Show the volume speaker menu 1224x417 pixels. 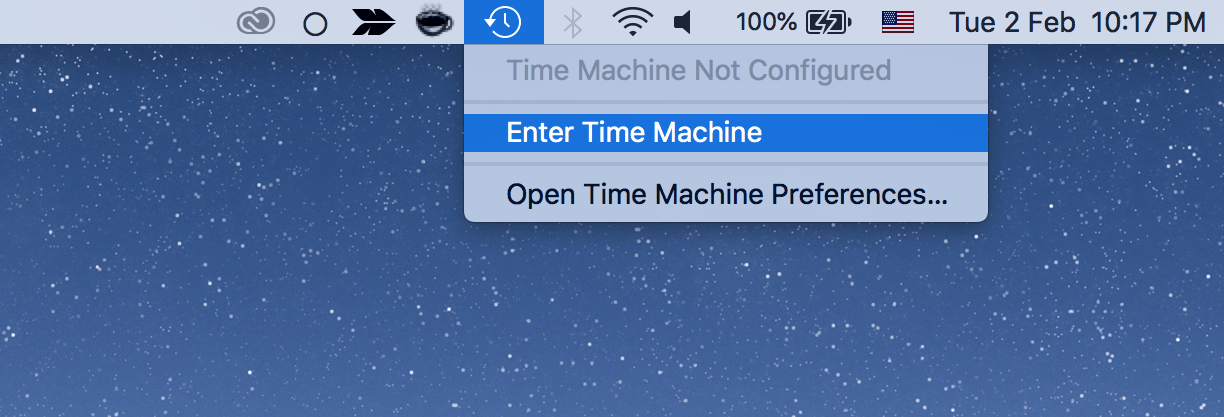(683, 22)
